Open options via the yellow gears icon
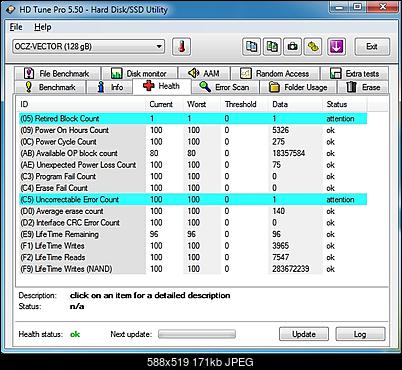The image size is (402, 370). coord(313,46)
